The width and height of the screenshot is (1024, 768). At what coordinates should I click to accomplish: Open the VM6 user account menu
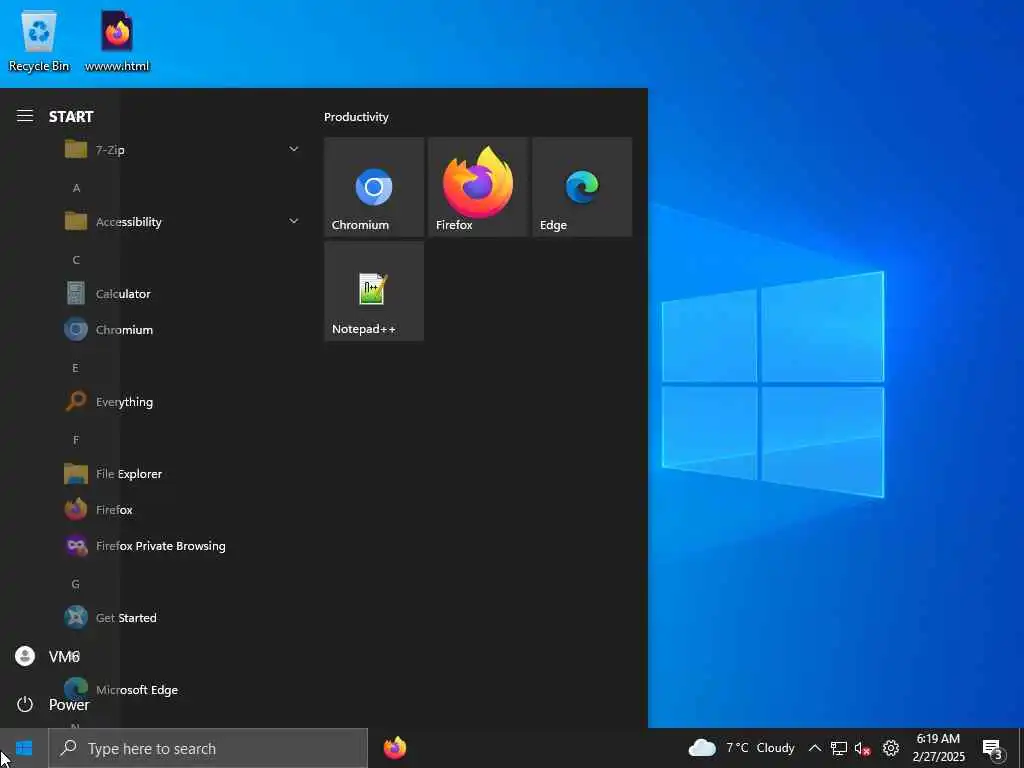pyautogui.click(x=47, y=656)
